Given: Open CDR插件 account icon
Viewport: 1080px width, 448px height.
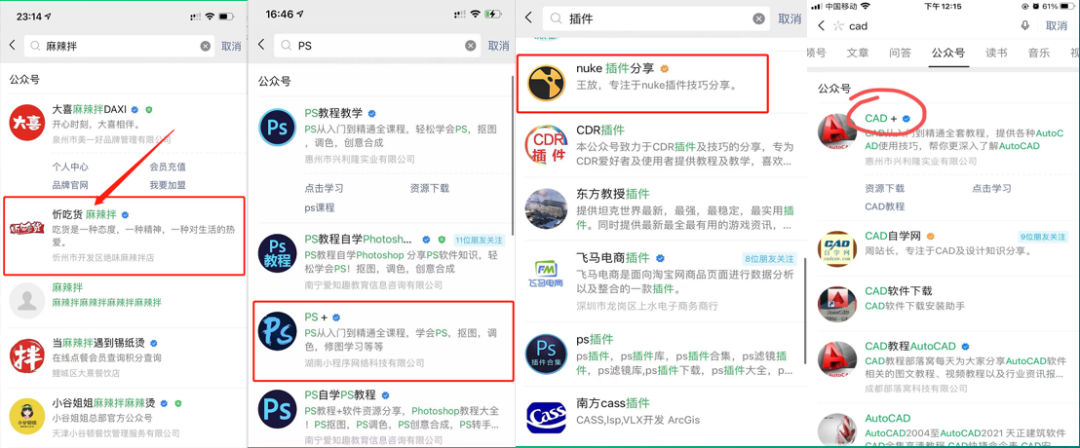Looking at the screenshot, I should 546,145.
